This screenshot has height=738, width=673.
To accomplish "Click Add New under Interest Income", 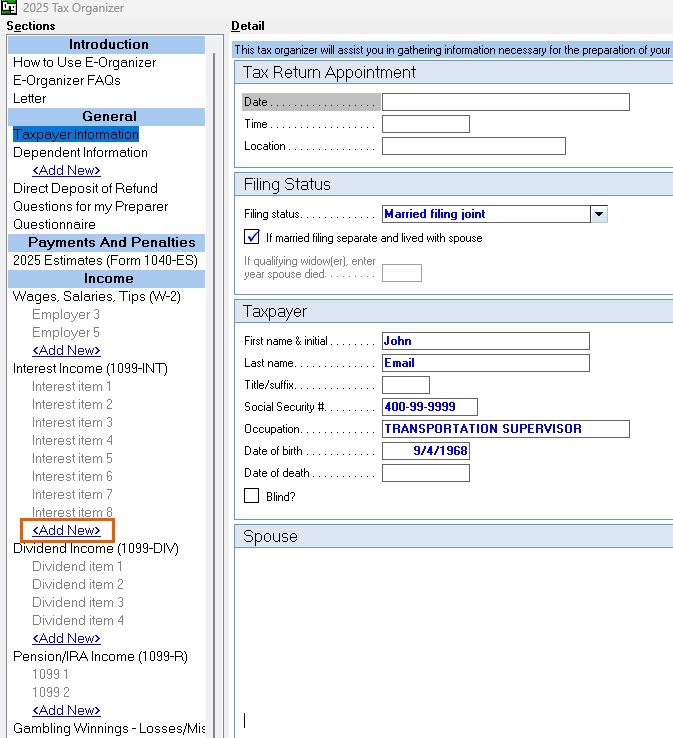I will [66, 530].
